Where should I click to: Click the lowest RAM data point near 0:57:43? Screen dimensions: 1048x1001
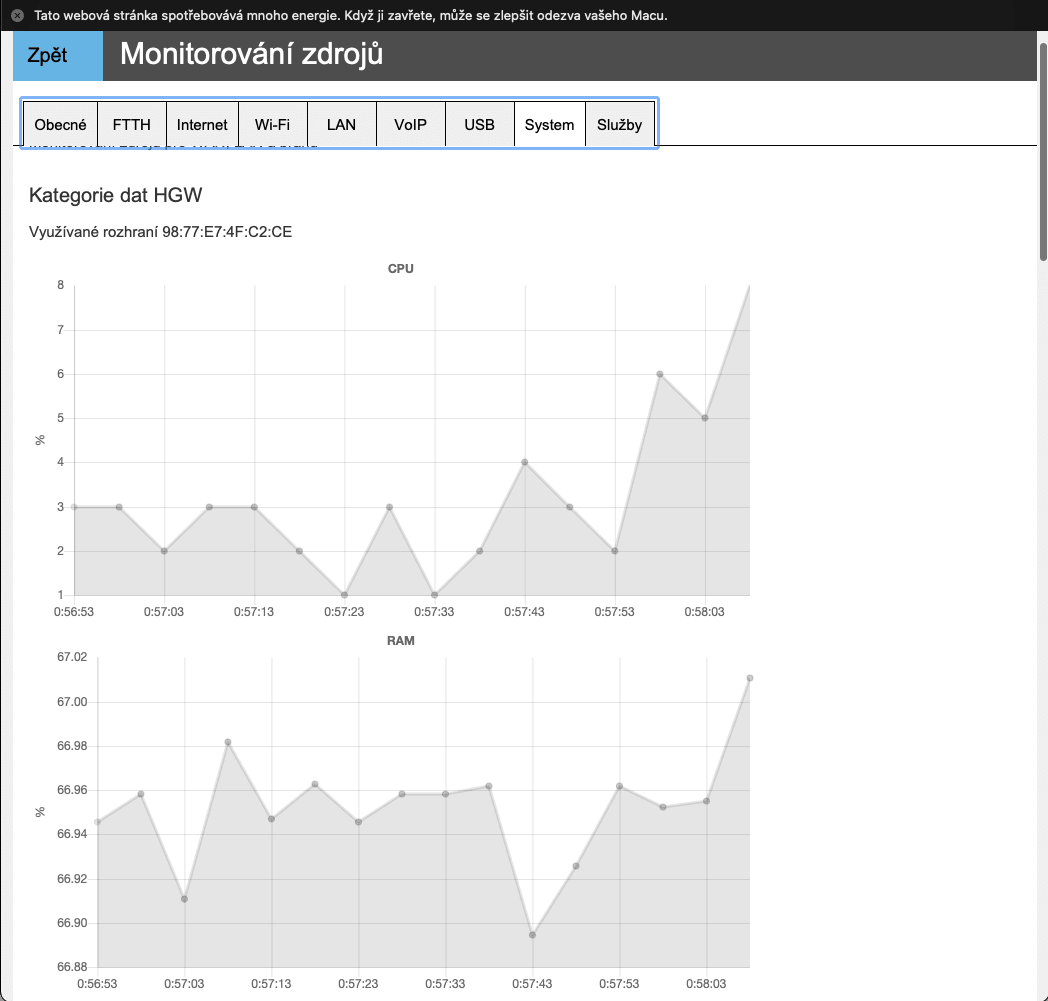tap(532, 935)
